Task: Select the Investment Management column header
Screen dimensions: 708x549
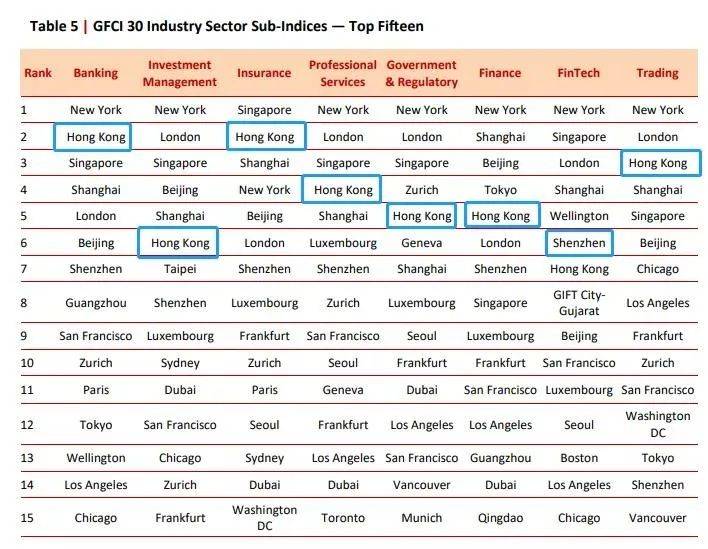Action: point(180,73)
